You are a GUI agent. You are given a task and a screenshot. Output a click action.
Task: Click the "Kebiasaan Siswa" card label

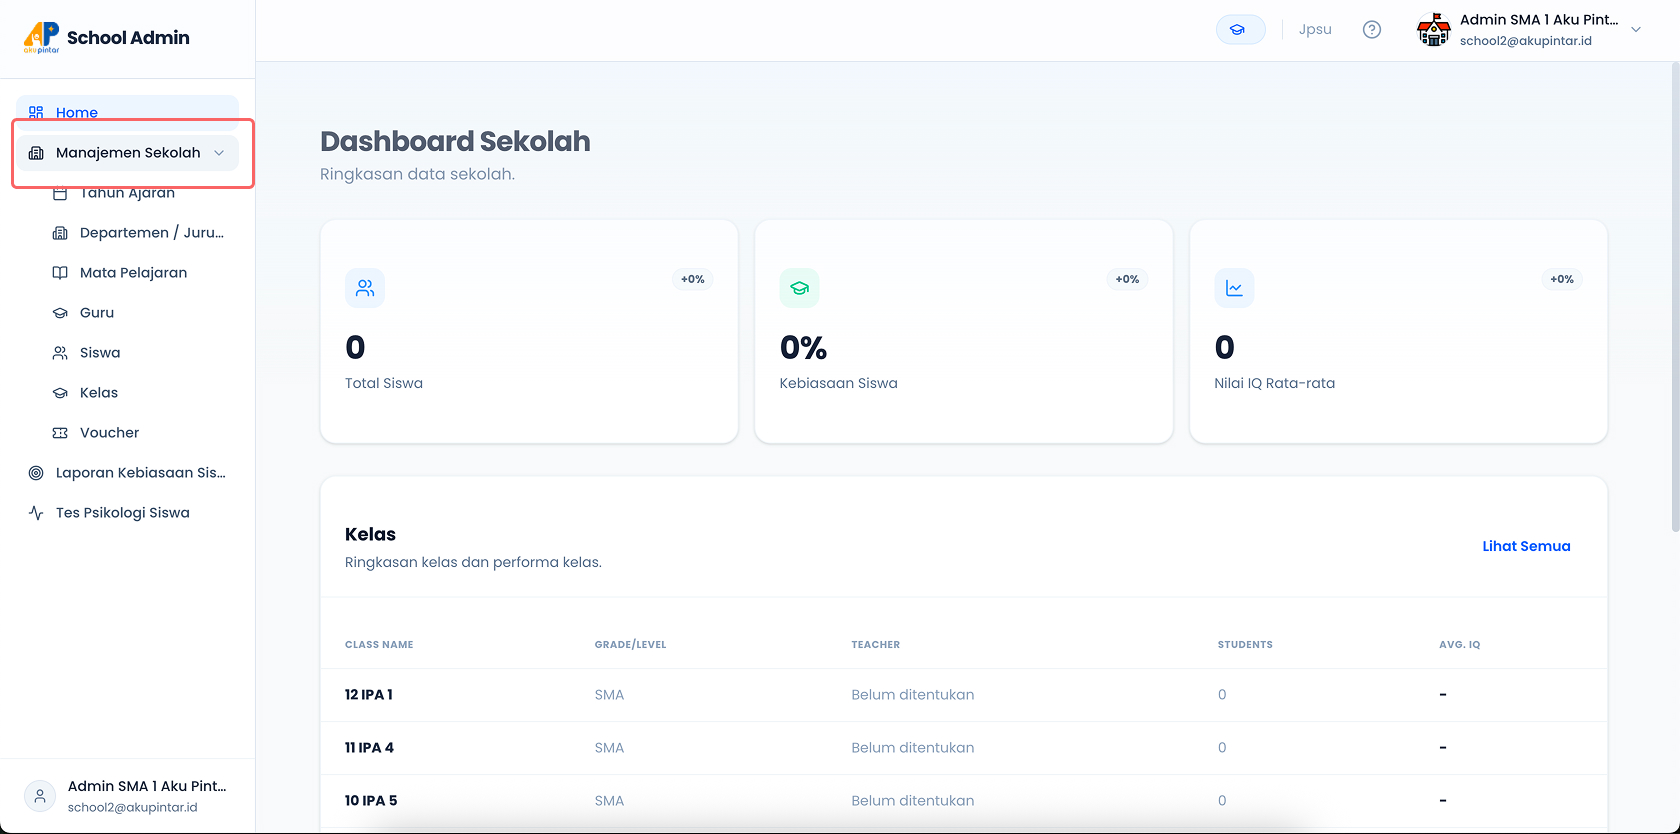coord(839,383)
